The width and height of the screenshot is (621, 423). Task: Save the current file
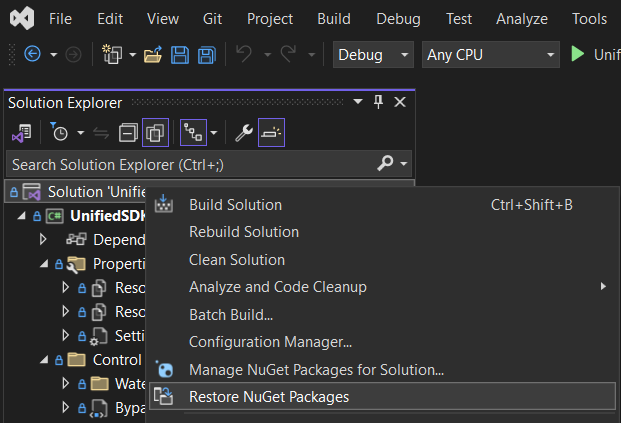[x=180, y=55]
